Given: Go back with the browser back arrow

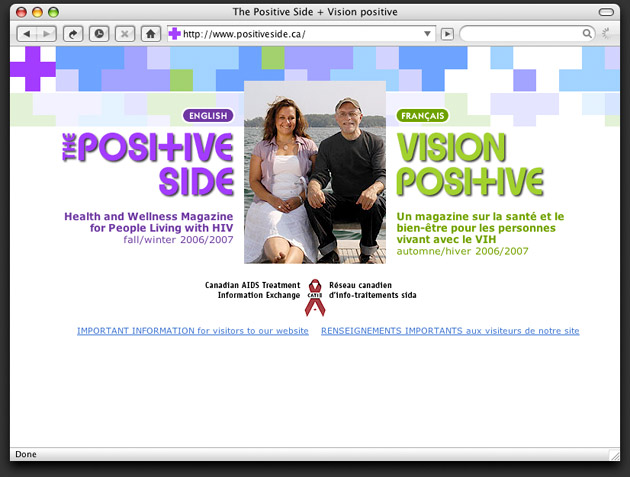Looking at the screenshot, I should [x=27, y=34].
